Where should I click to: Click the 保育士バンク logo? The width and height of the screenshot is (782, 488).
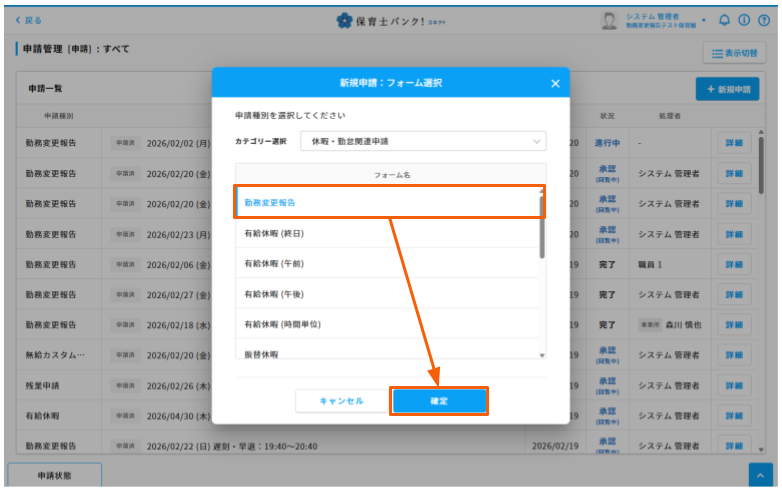(390, 20)
